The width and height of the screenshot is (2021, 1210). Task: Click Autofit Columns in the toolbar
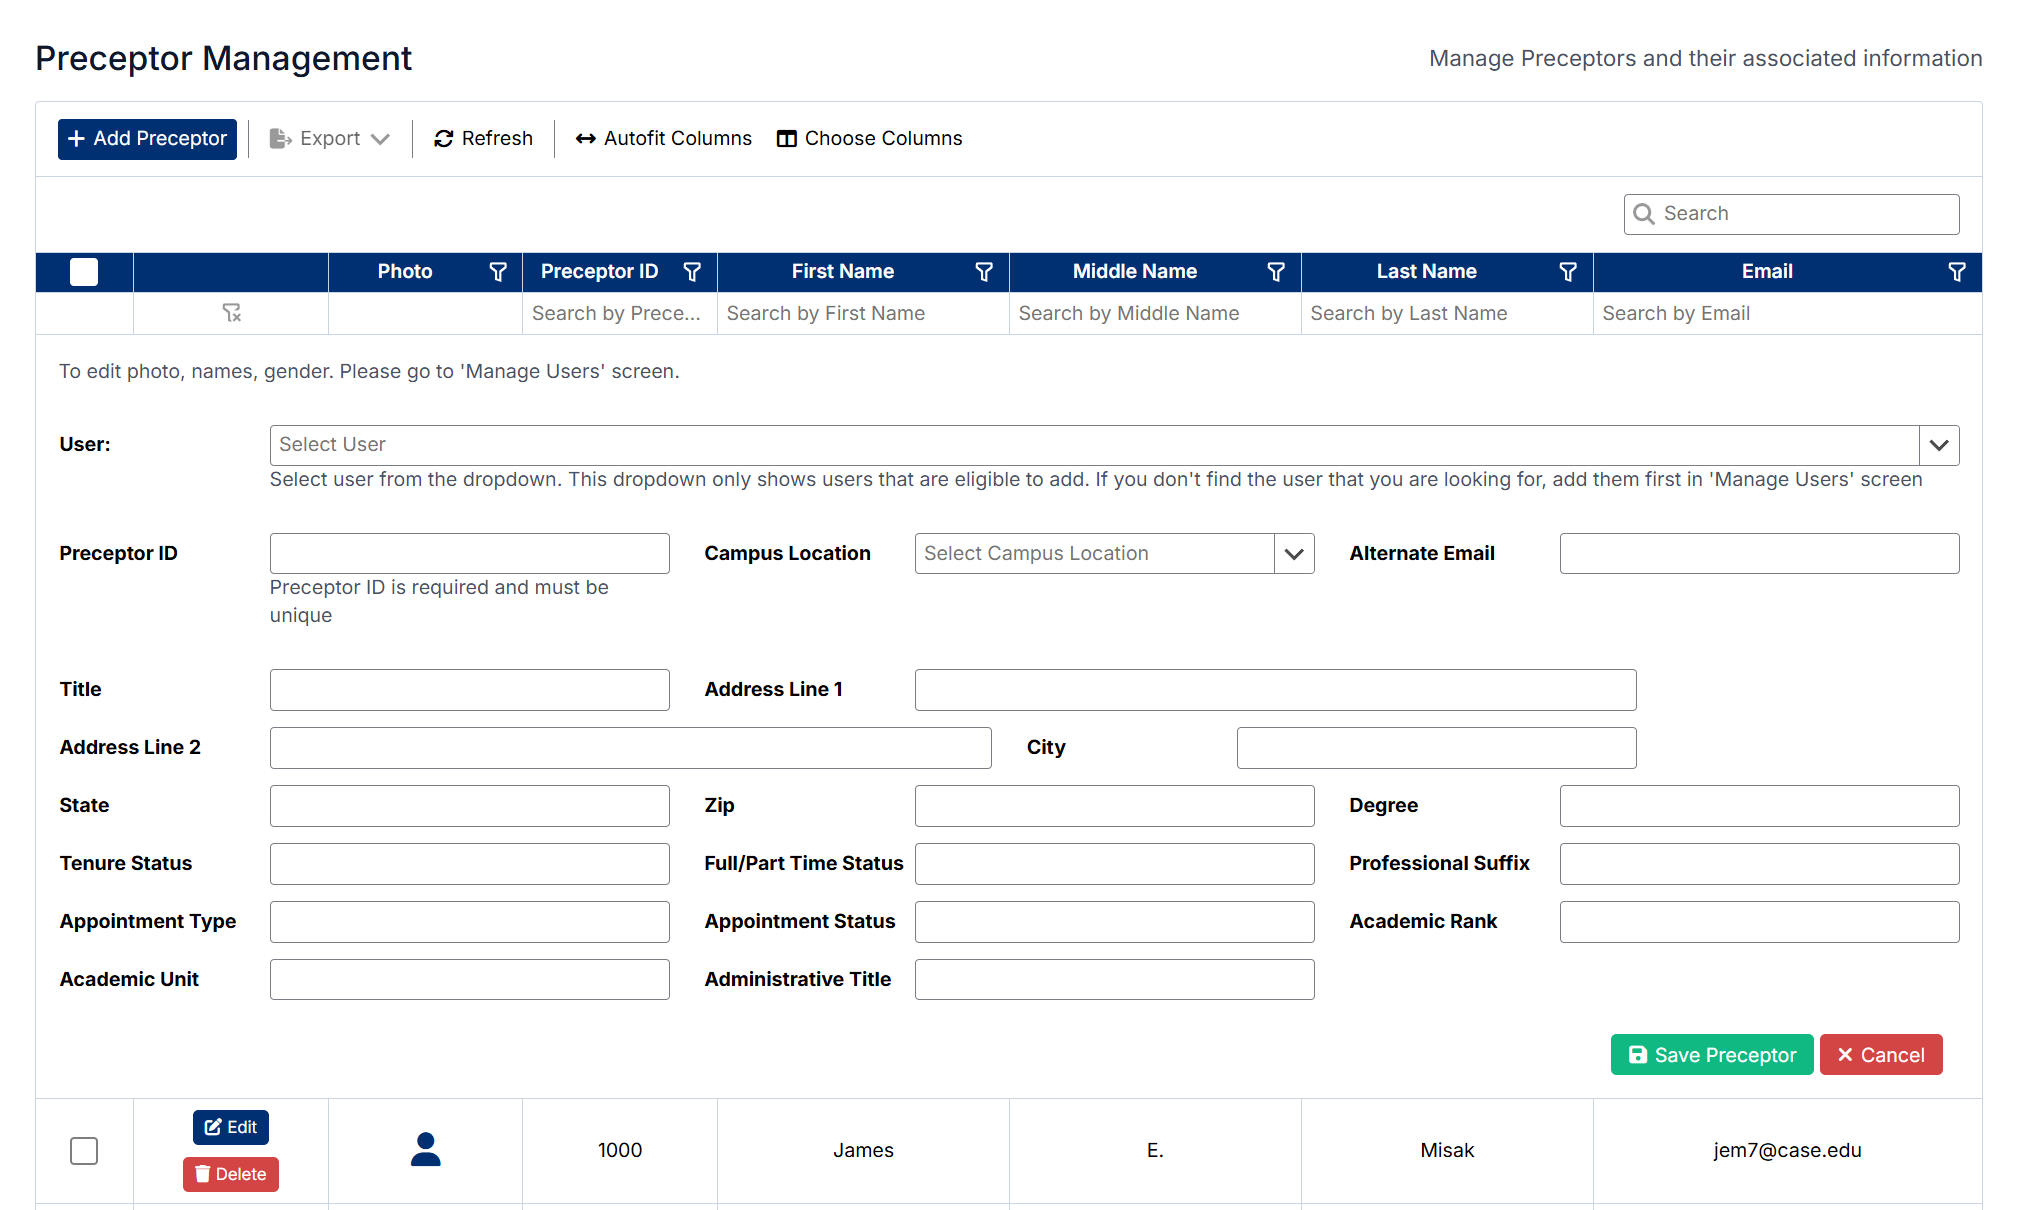(664, 139)
